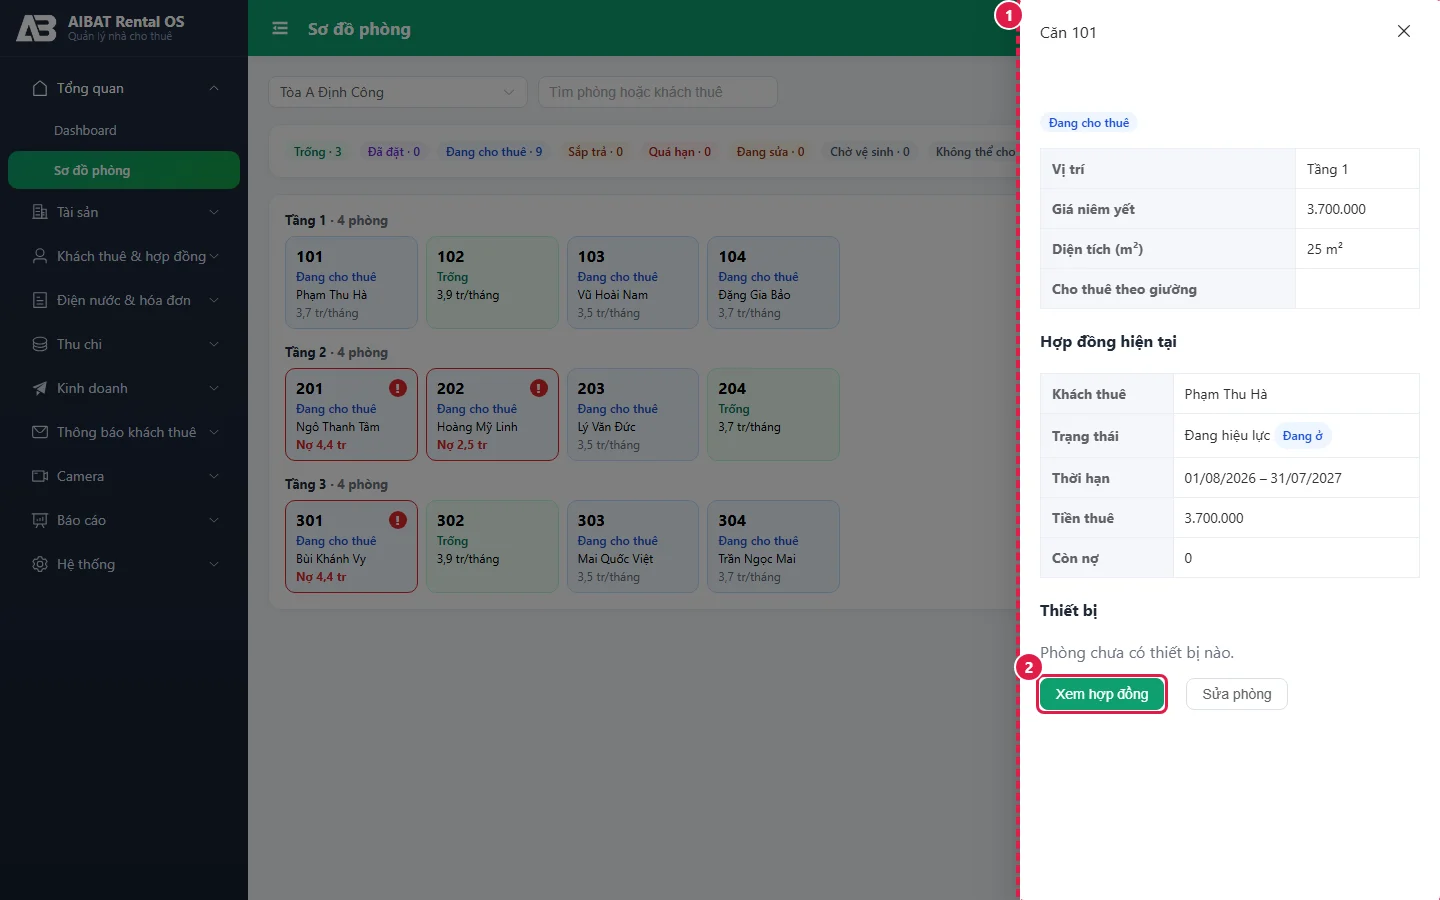Click the Hệ thống gear icon

point(40,564)
